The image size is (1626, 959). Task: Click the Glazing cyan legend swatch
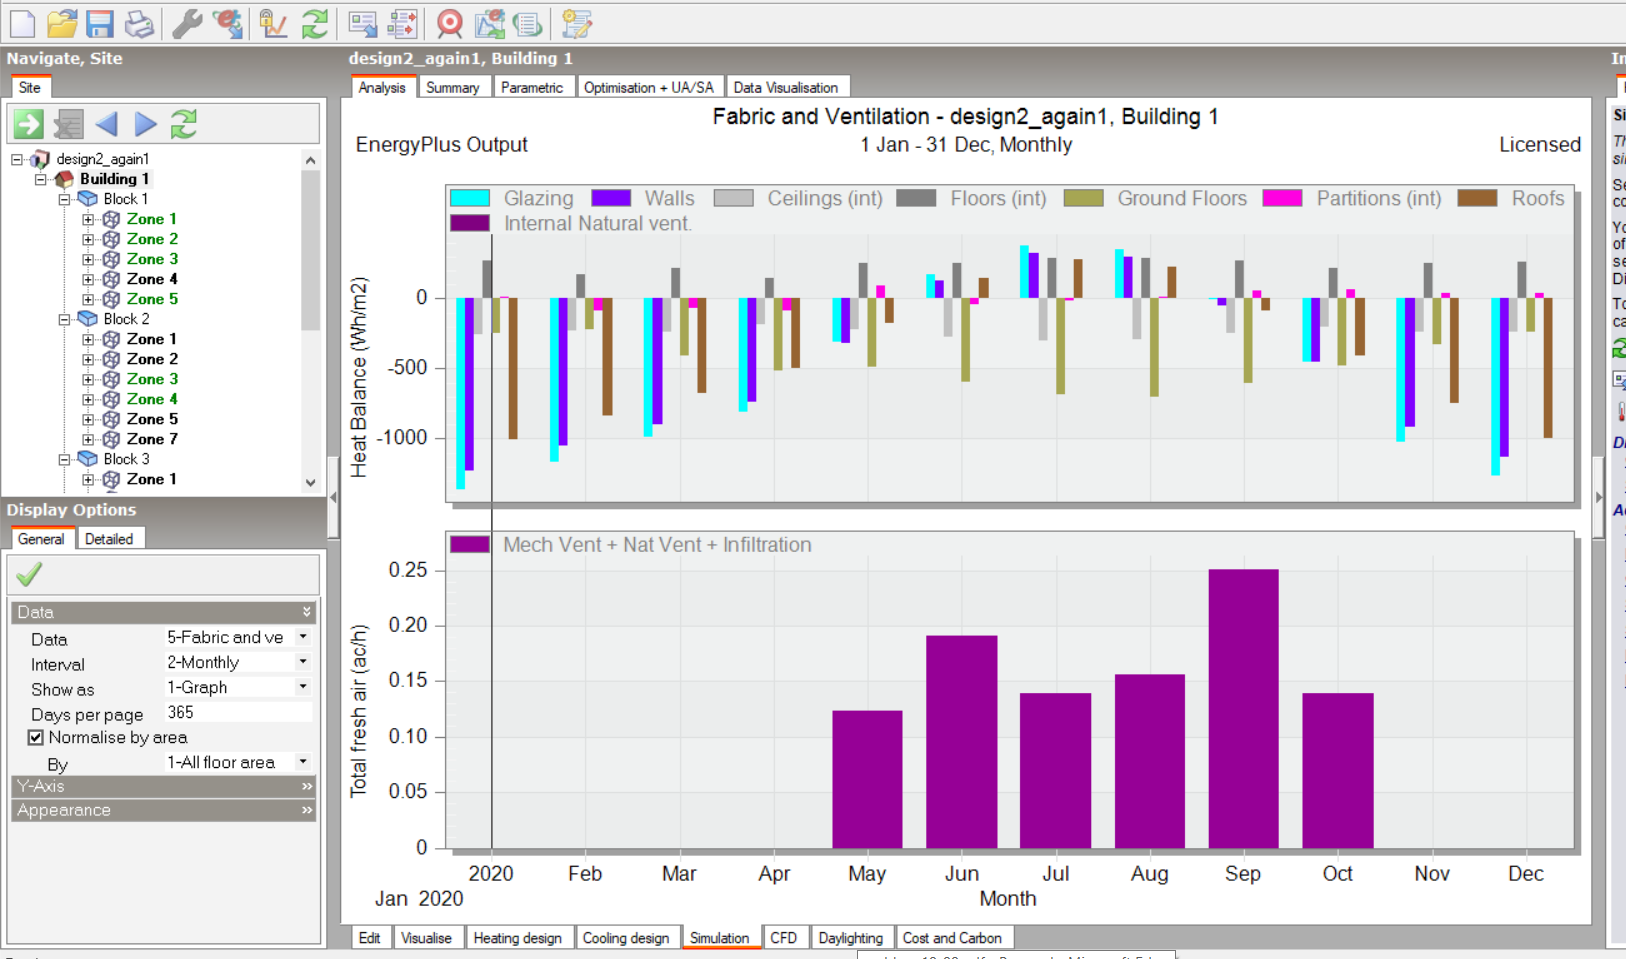(470, 198)
